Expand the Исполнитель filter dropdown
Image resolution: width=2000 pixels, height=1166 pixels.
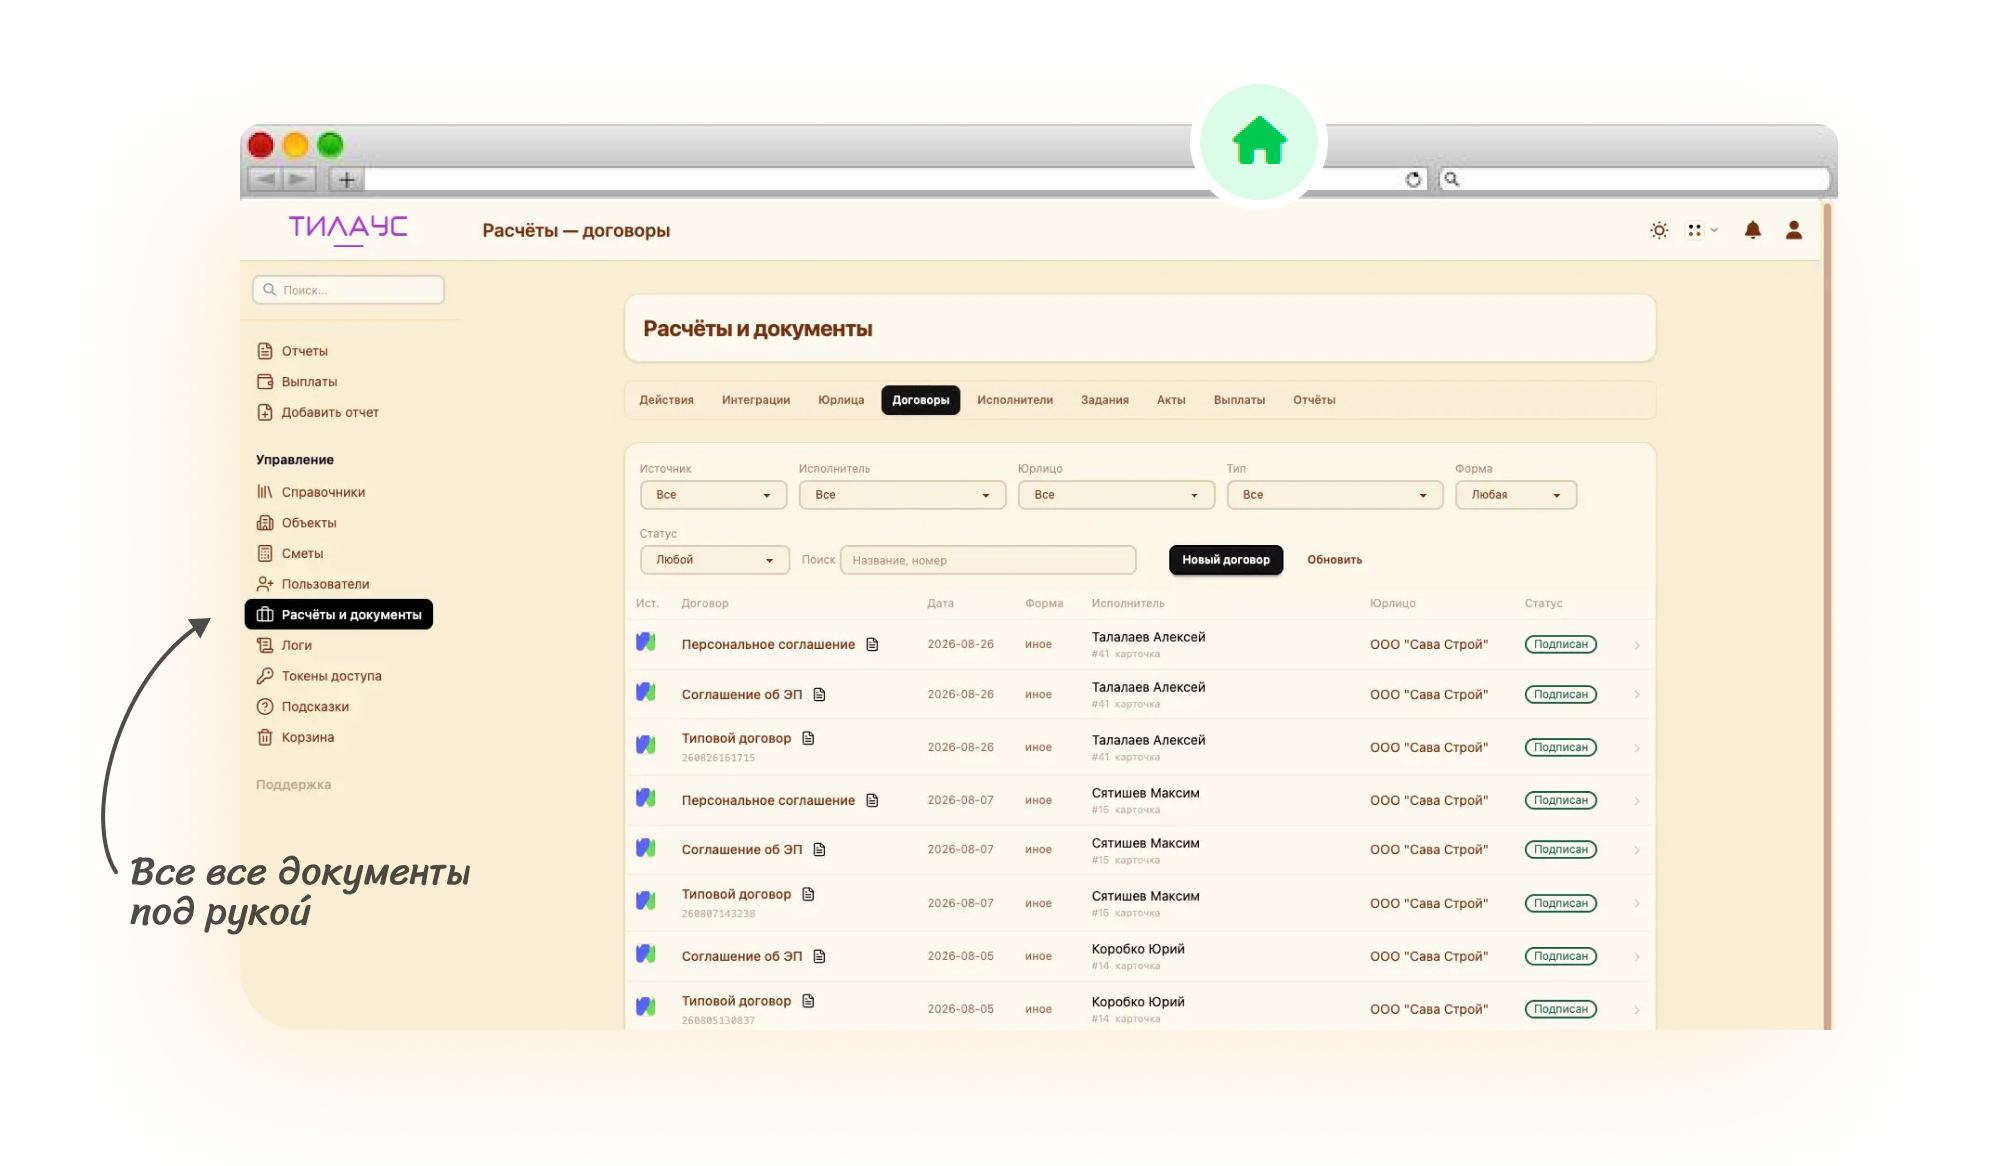tap(902, 495)
